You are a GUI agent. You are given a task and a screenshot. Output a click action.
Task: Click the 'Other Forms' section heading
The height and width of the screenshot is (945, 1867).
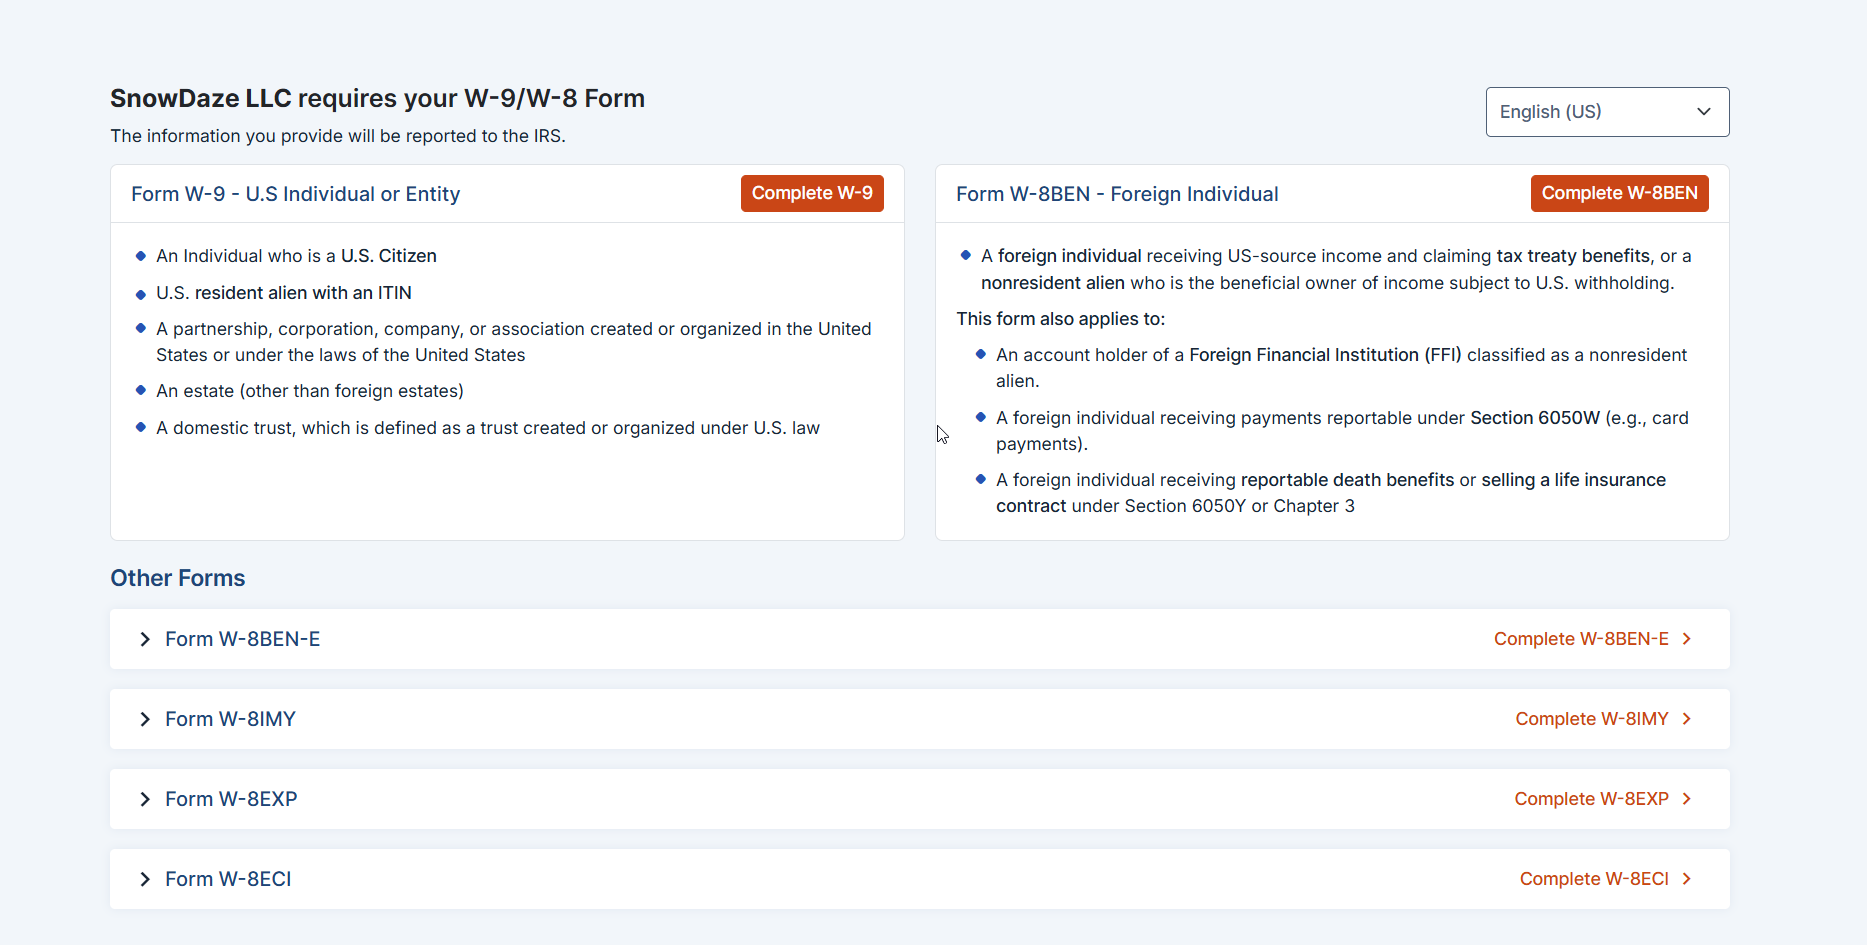[178, 578]
